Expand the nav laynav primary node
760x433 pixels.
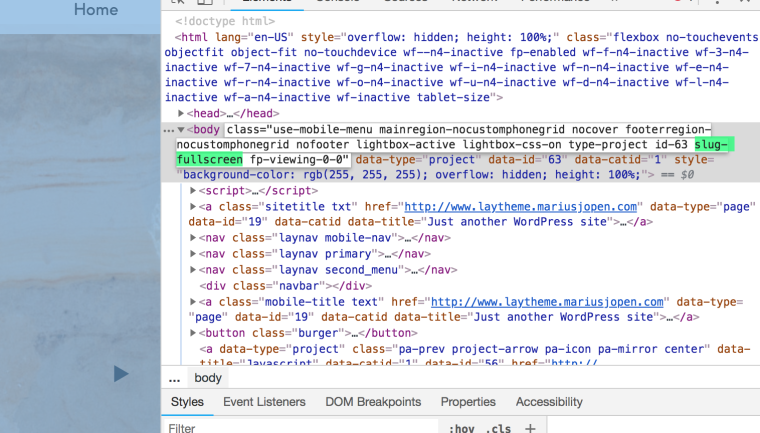194,254
